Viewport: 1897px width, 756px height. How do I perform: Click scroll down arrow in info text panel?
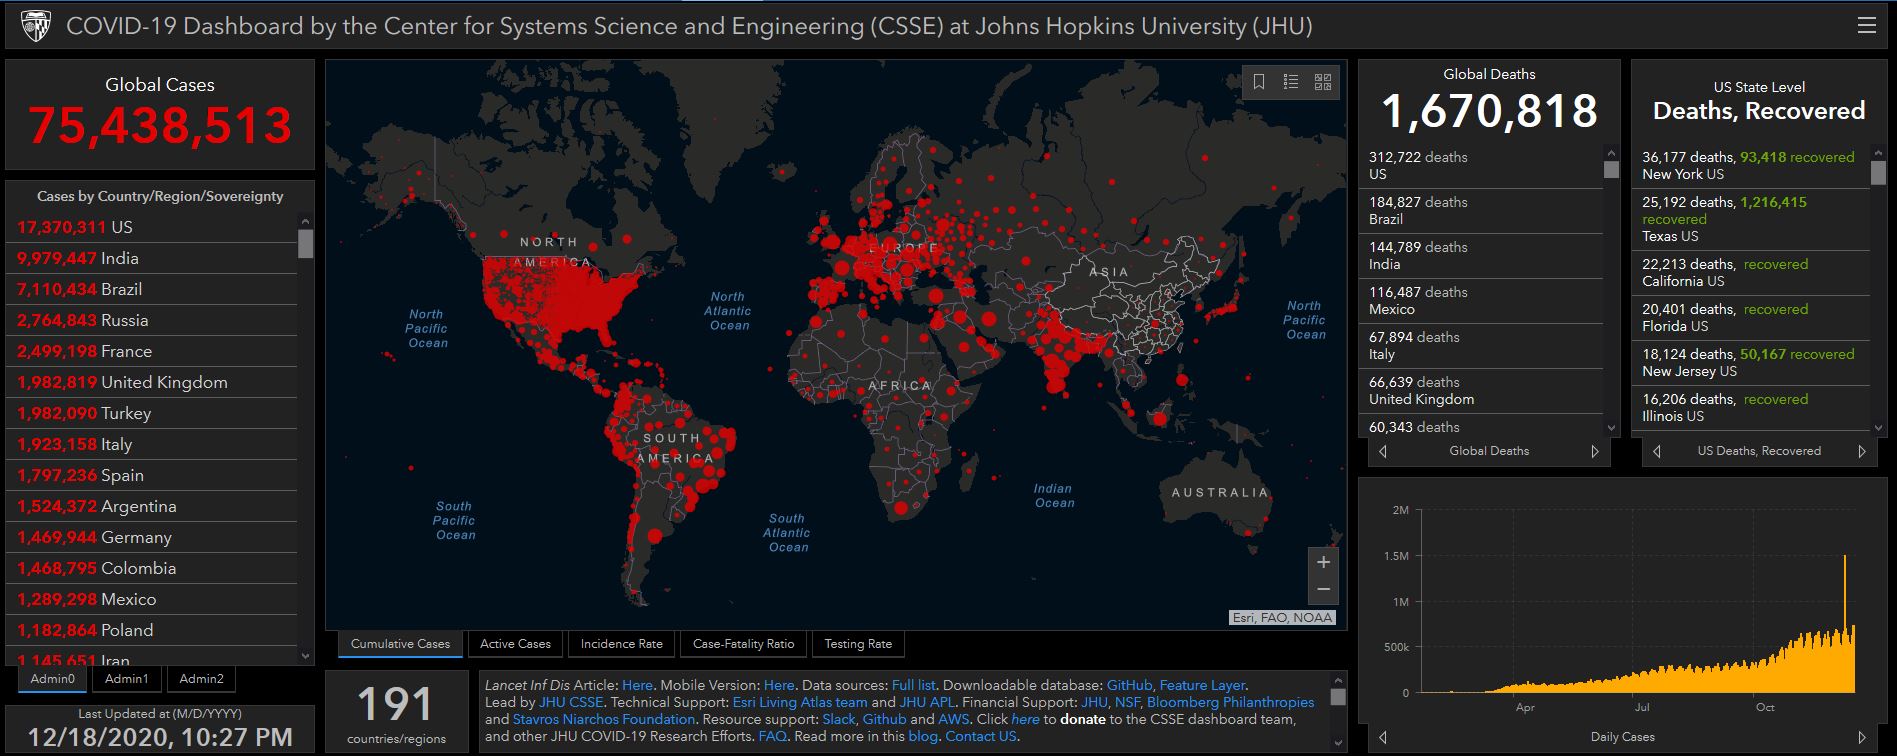1338,743
